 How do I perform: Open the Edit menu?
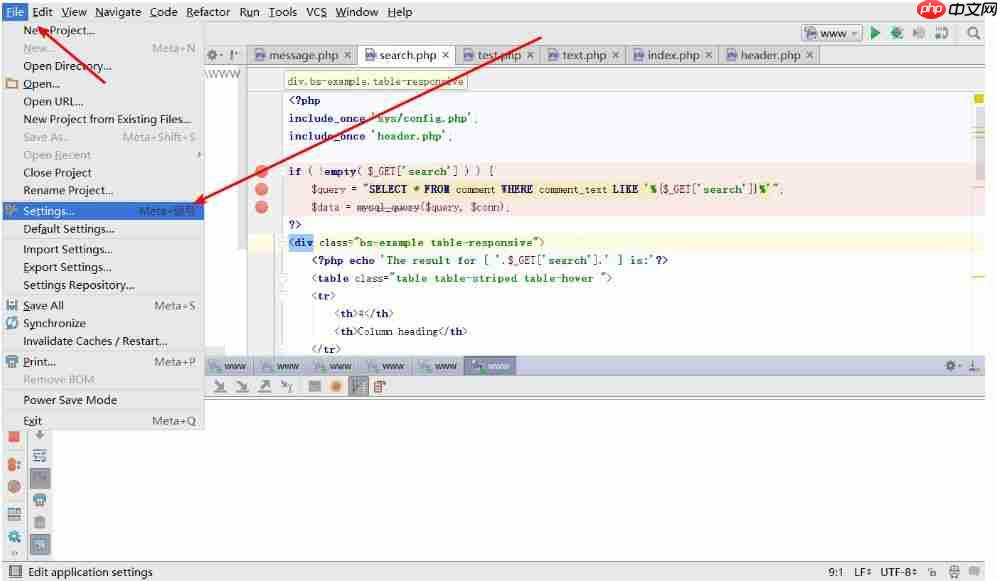point(42,12)
